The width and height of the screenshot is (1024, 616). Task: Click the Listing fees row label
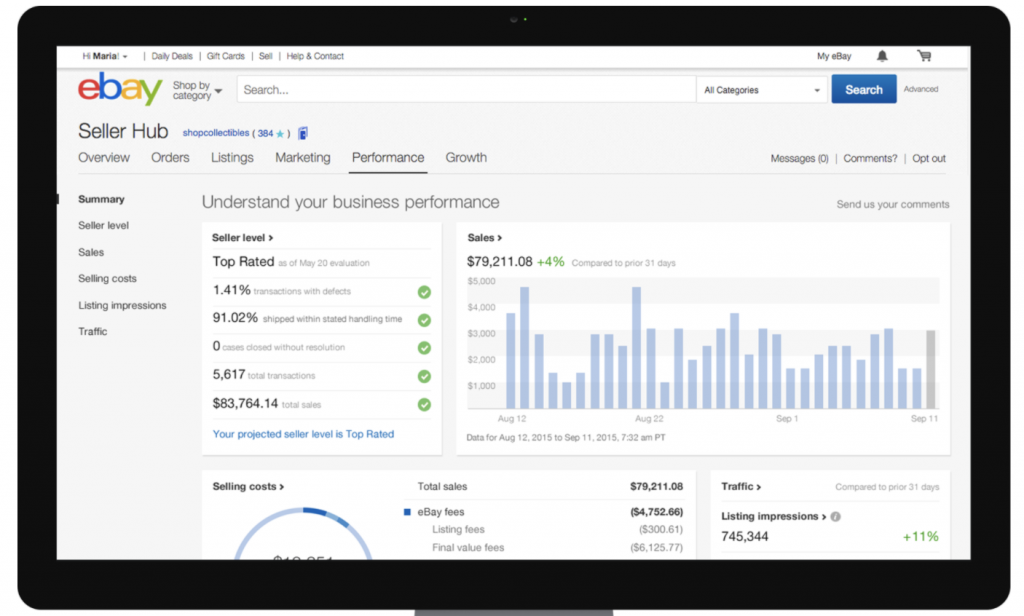pyautogui.click(x=458, y=530)
